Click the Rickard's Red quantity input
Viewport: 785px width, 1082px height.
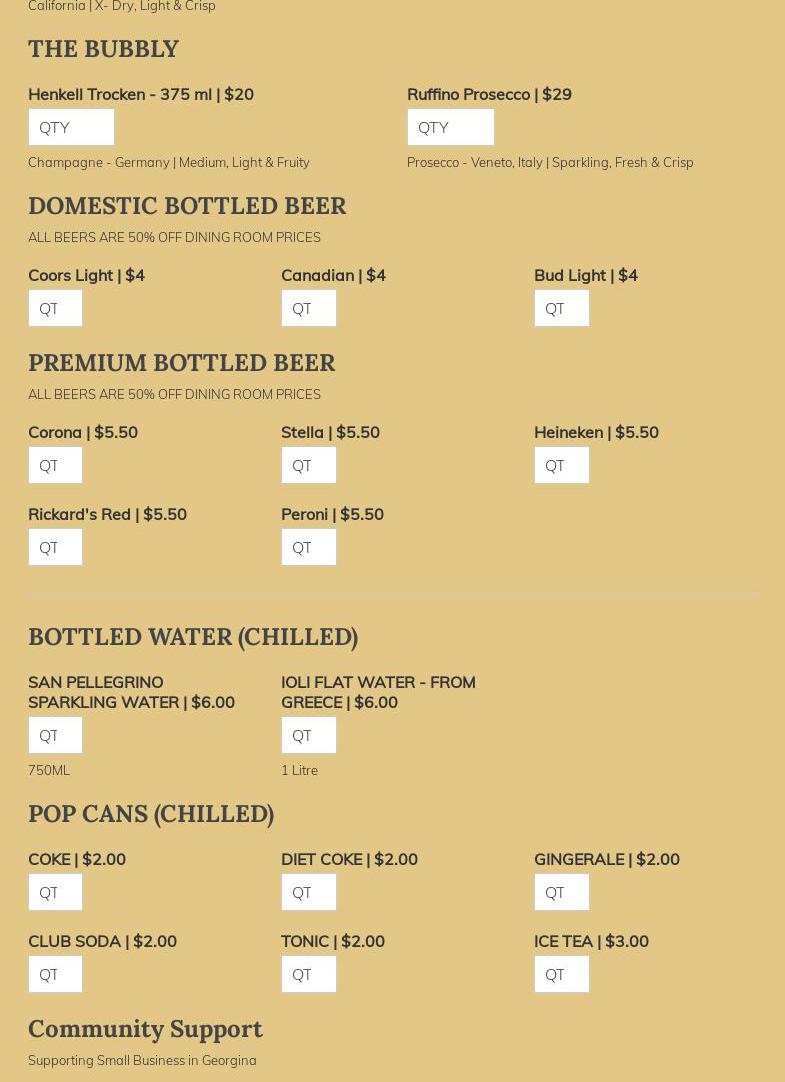(x=55, y=547)
